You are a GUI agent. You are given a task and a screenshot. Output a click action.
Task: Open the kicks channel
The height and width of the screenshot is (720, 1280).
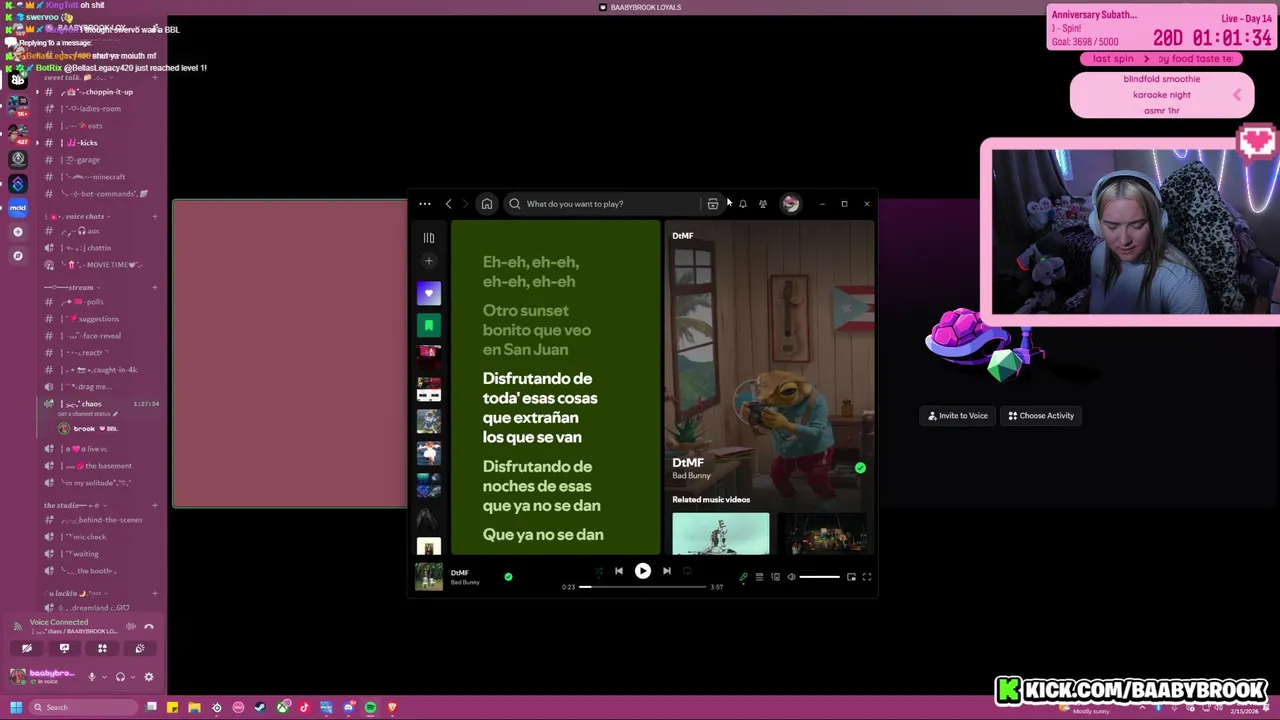(97, 143)
